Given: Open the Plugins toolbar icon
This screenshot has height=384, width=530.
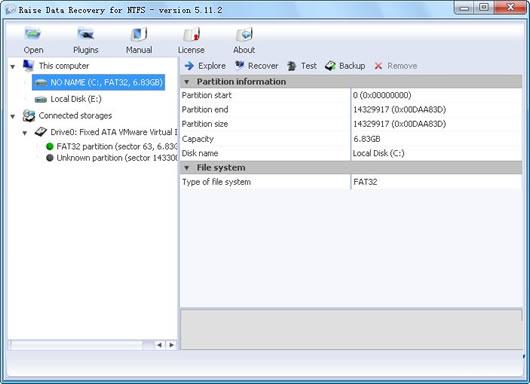Looking at the screenshot, I should pyautogui.click(x=86, y=34).
